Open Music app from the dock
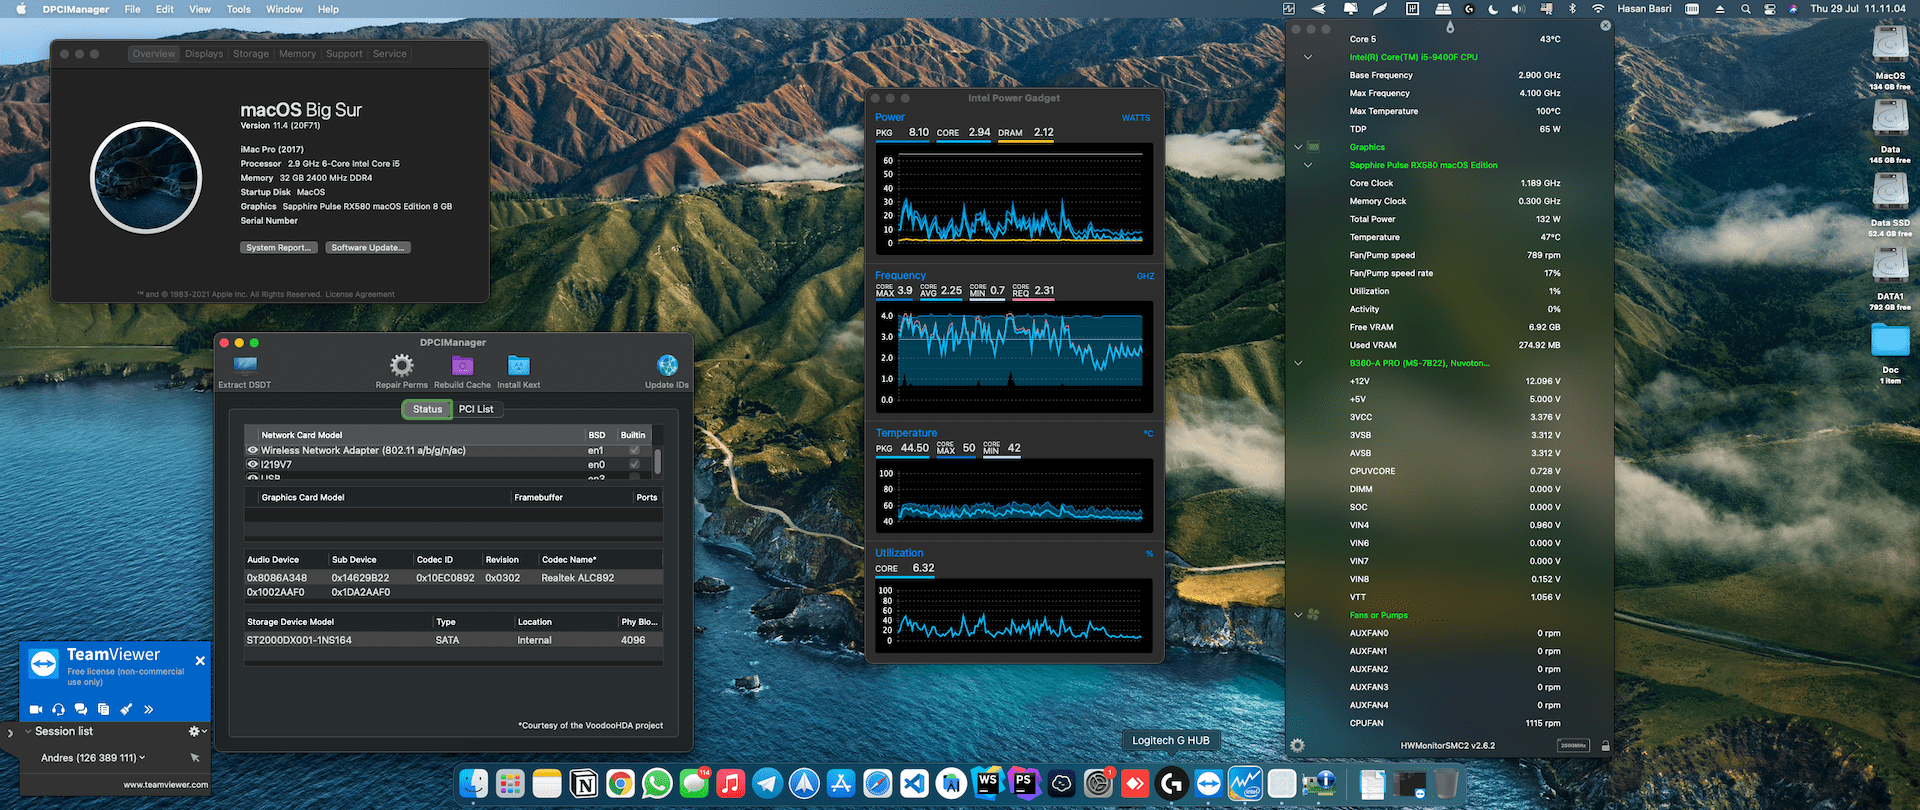Viewport: 1920px width, 810px height. coord(731,784)
